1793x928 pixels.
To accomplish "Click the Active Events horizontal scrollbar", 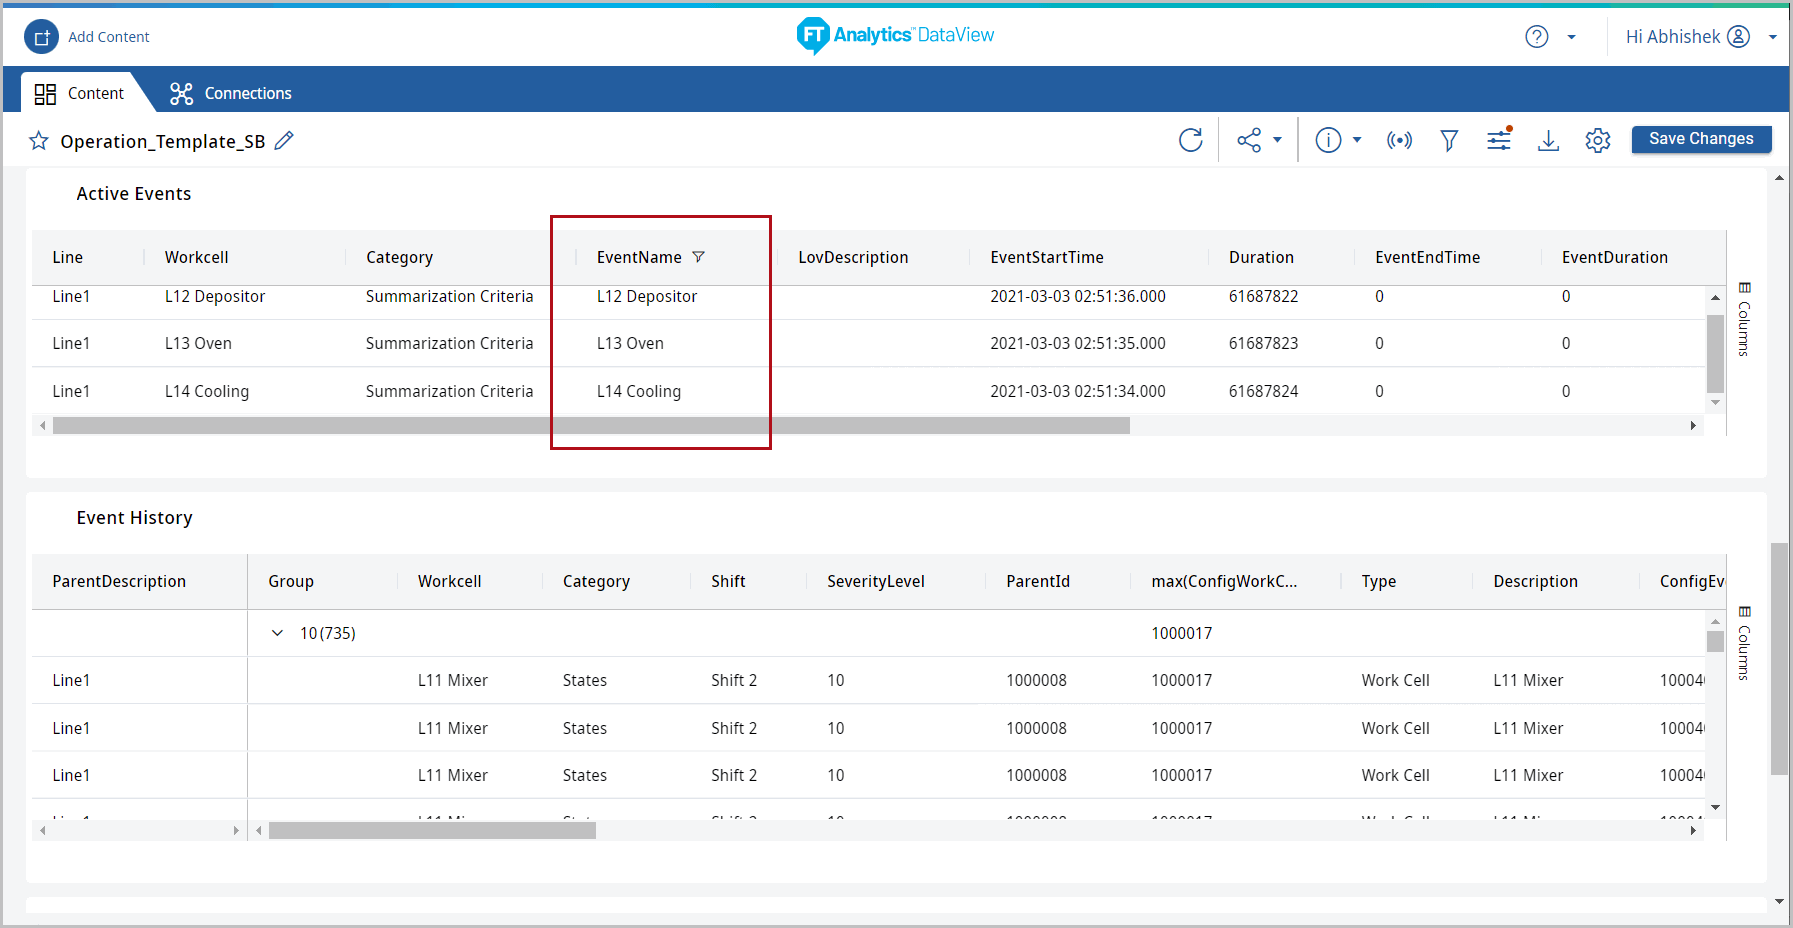I will [590, 426].
